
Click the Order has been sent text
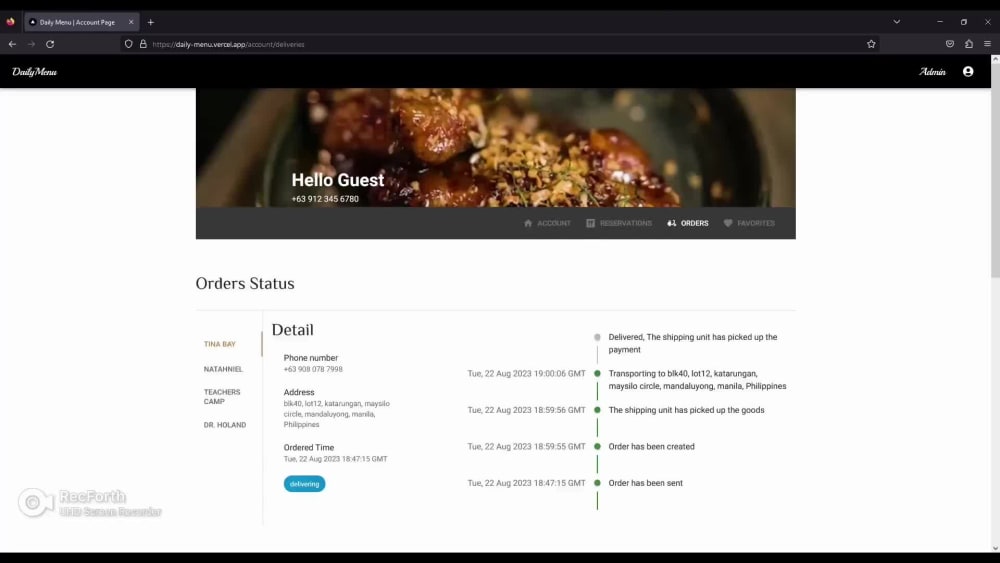[645, 483]
